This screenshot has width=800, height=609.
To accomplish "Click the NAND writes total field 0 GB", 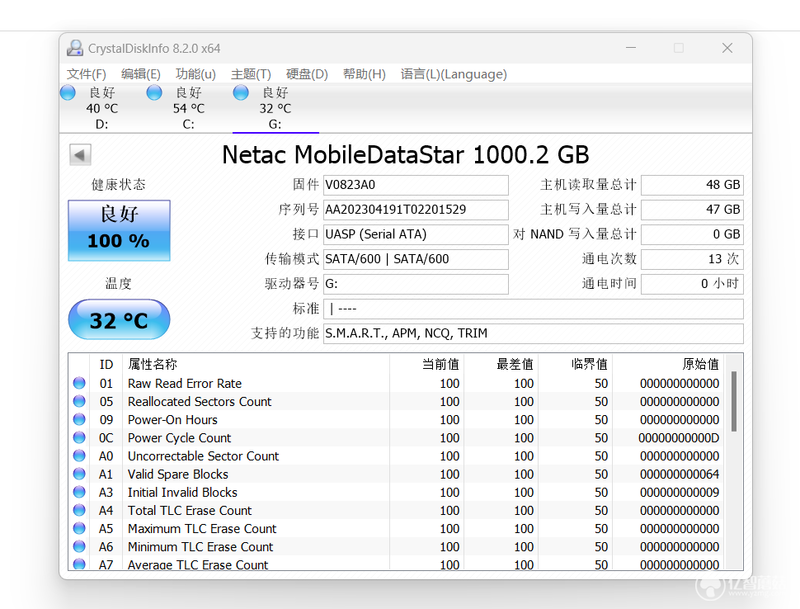I will click(692, 234).
